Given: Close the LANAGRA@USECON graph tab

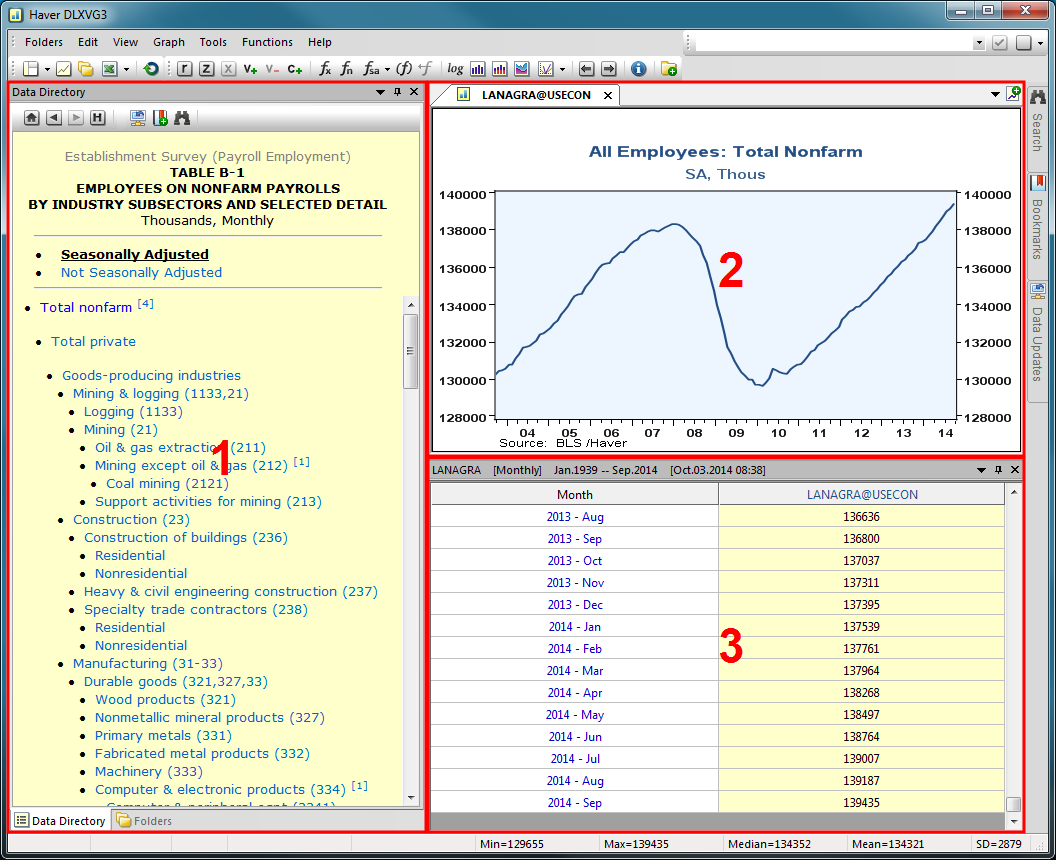Looking at the screenshot, I should click(x=607, y=96).
